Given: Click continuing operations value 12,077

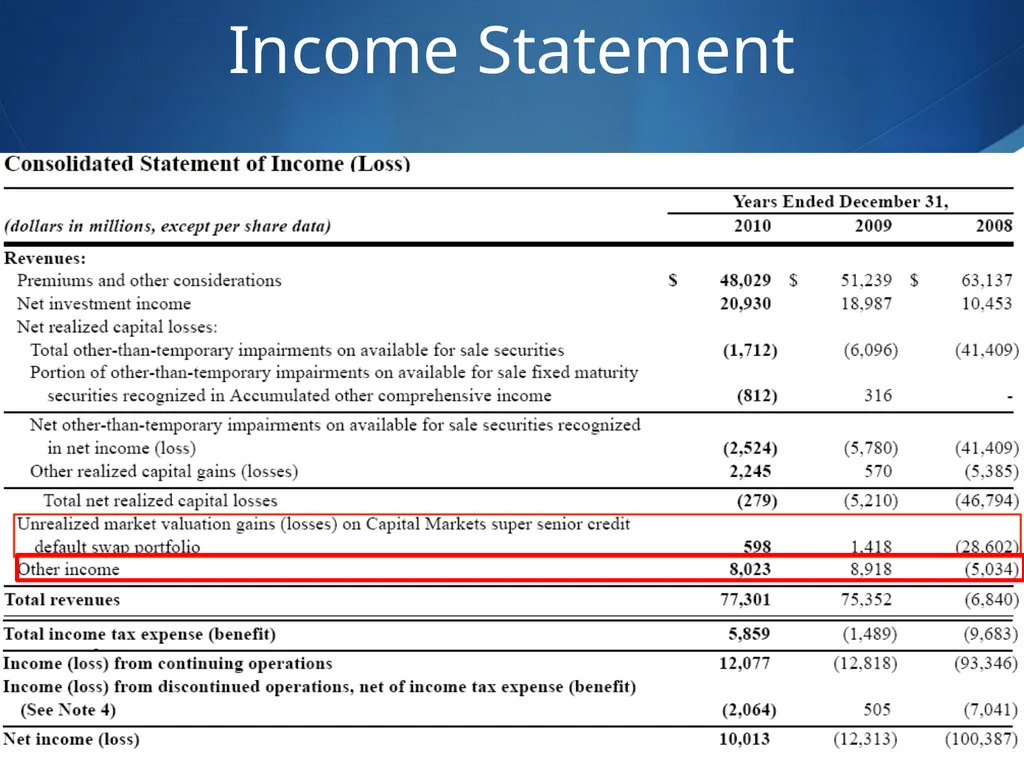Looking at the screenshot, I should (x=744, y=664).
